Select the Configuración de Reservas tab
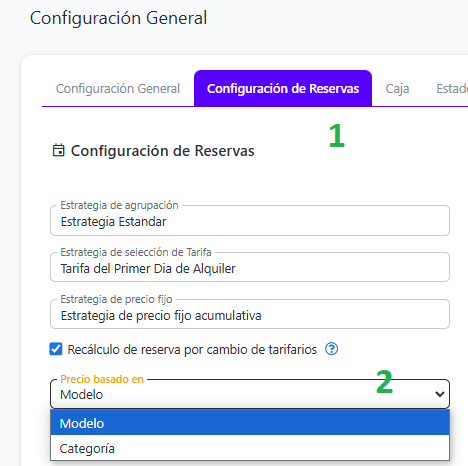The image size is (468, 466). pos(283,89)
